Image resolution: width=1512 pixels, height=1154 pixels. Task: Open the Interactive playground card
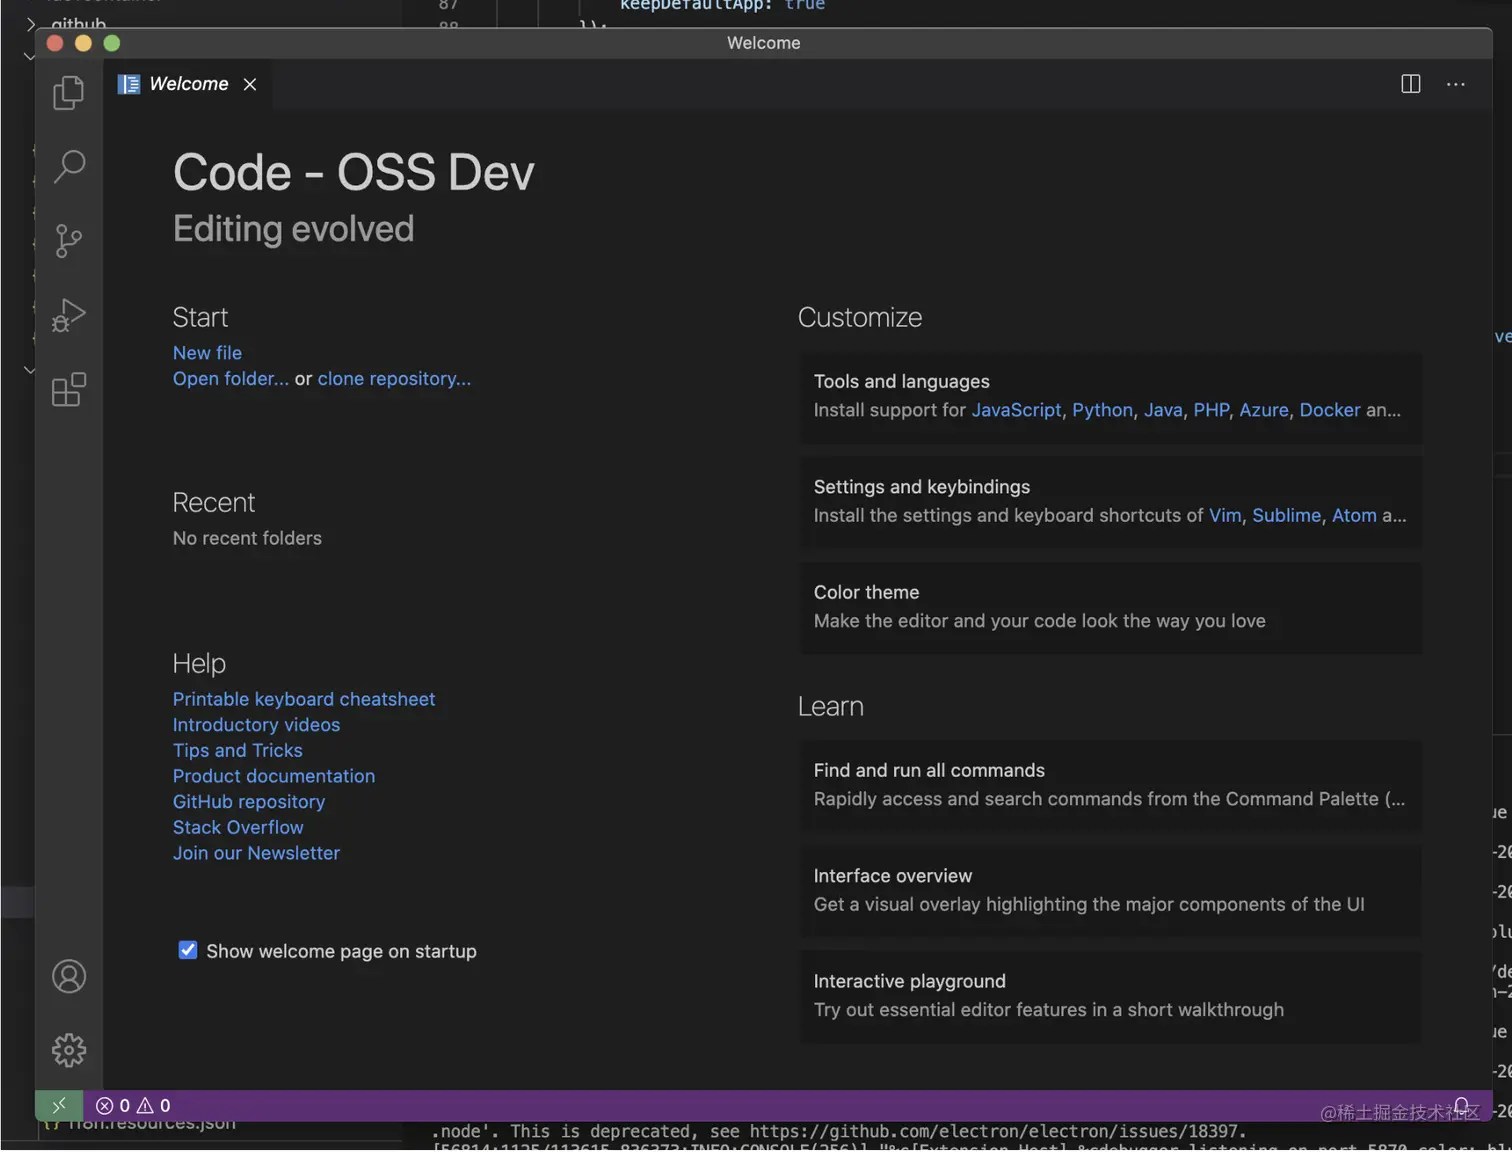tap(1110, 996)
